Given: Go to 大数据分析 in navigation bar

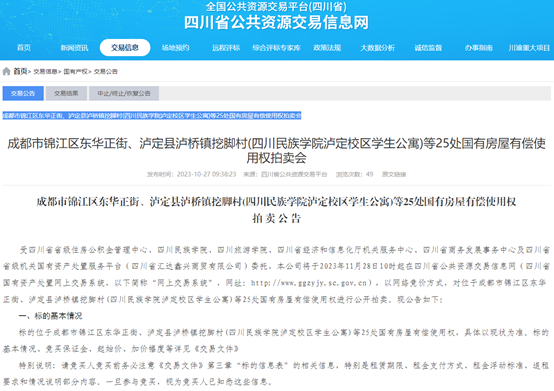Looking at the screenshot, I should point(378,48).
